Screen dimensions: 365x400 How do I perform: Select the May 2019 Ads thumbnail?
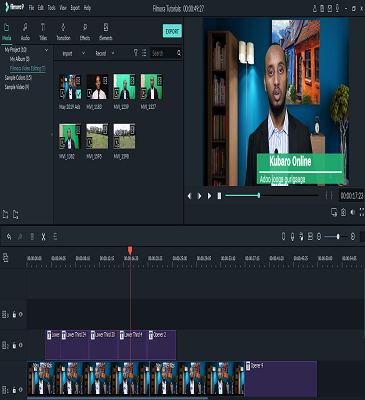(x=70, y=87)
